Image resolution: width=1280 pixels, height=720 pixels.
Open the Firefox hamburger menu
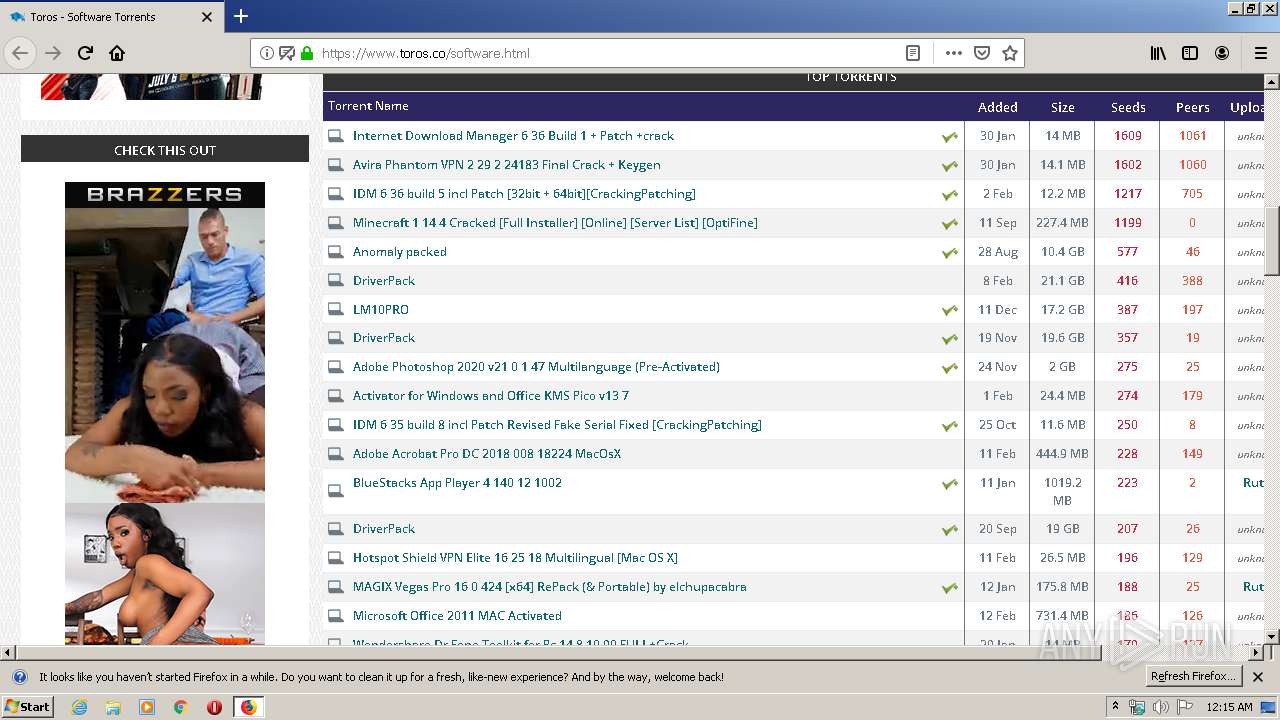(1261, 53)
